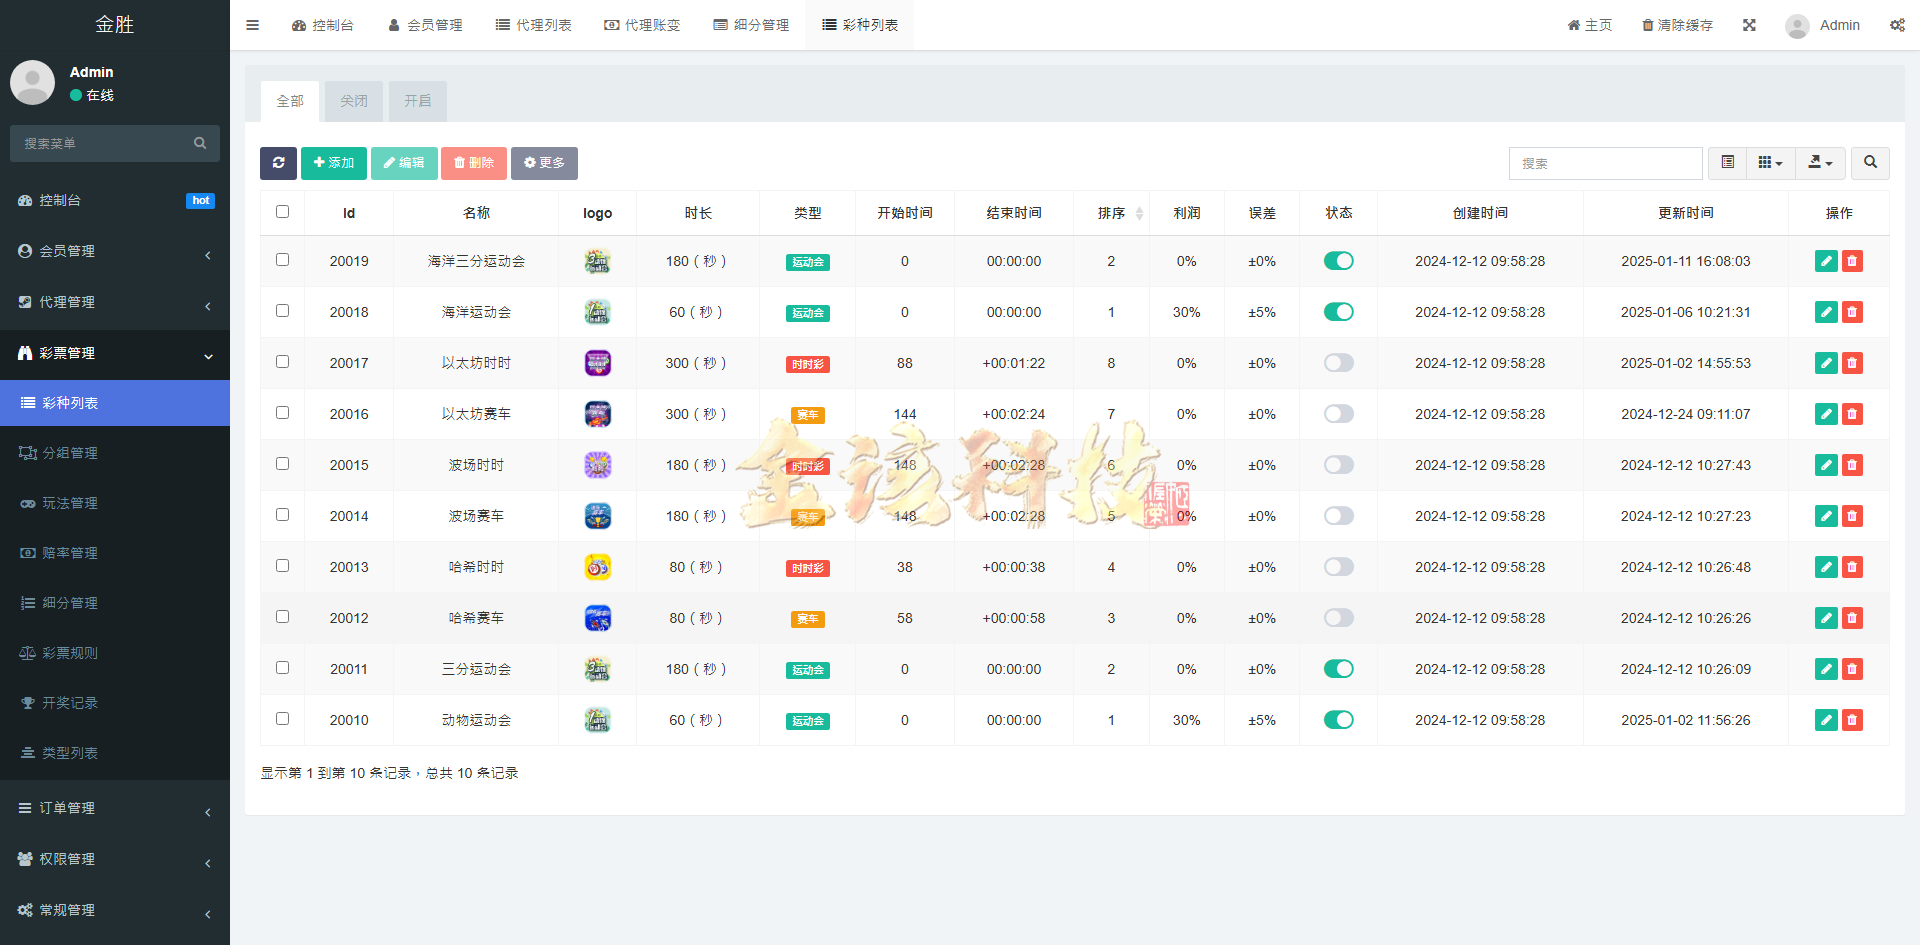This screenshot has width=1920, height=945.
Task: Sort table by the 排序 column header
Action: click(1111, 213)
